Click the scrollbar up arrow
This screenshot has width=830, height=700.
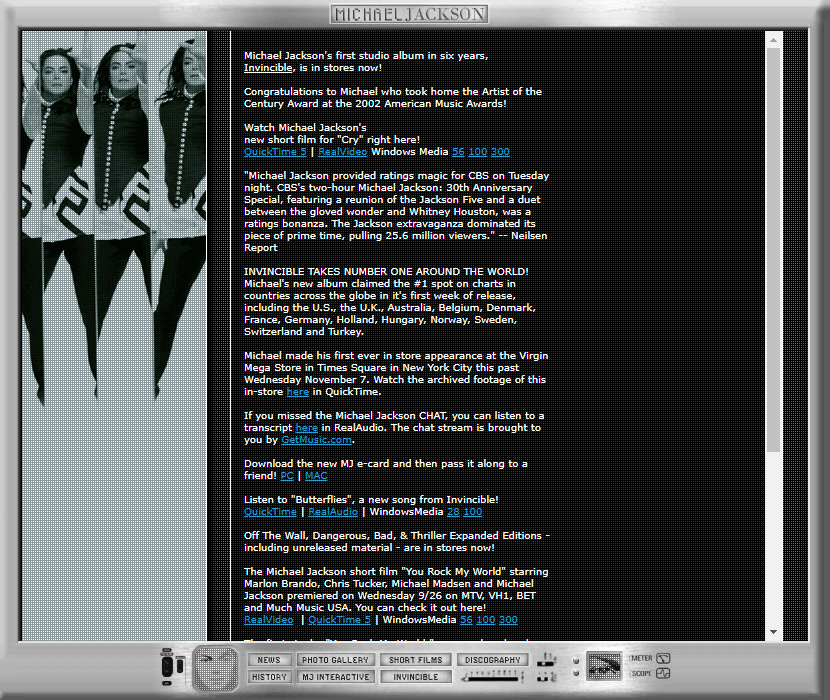click(773, 40)
